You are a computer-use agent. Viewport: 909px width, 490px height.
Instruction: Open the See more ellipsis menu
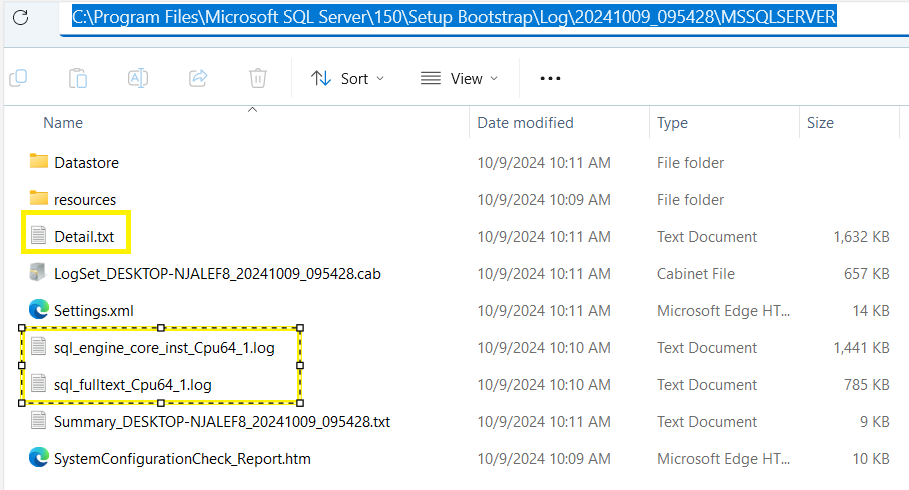coord(550,78)
